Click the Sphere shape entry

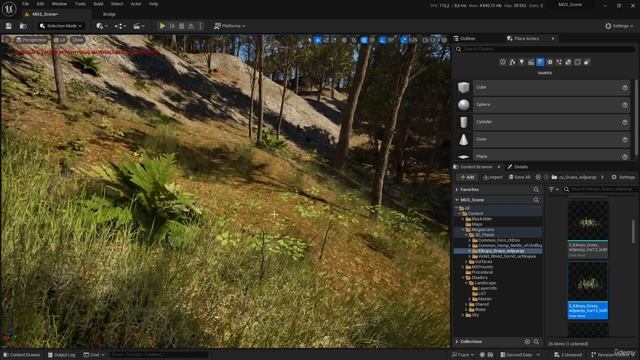click(x=543, y=105)
